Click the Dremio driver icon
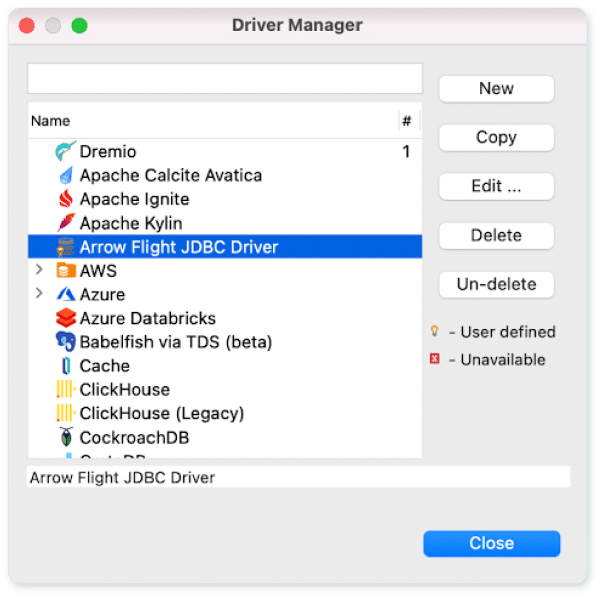 [66, 152]
